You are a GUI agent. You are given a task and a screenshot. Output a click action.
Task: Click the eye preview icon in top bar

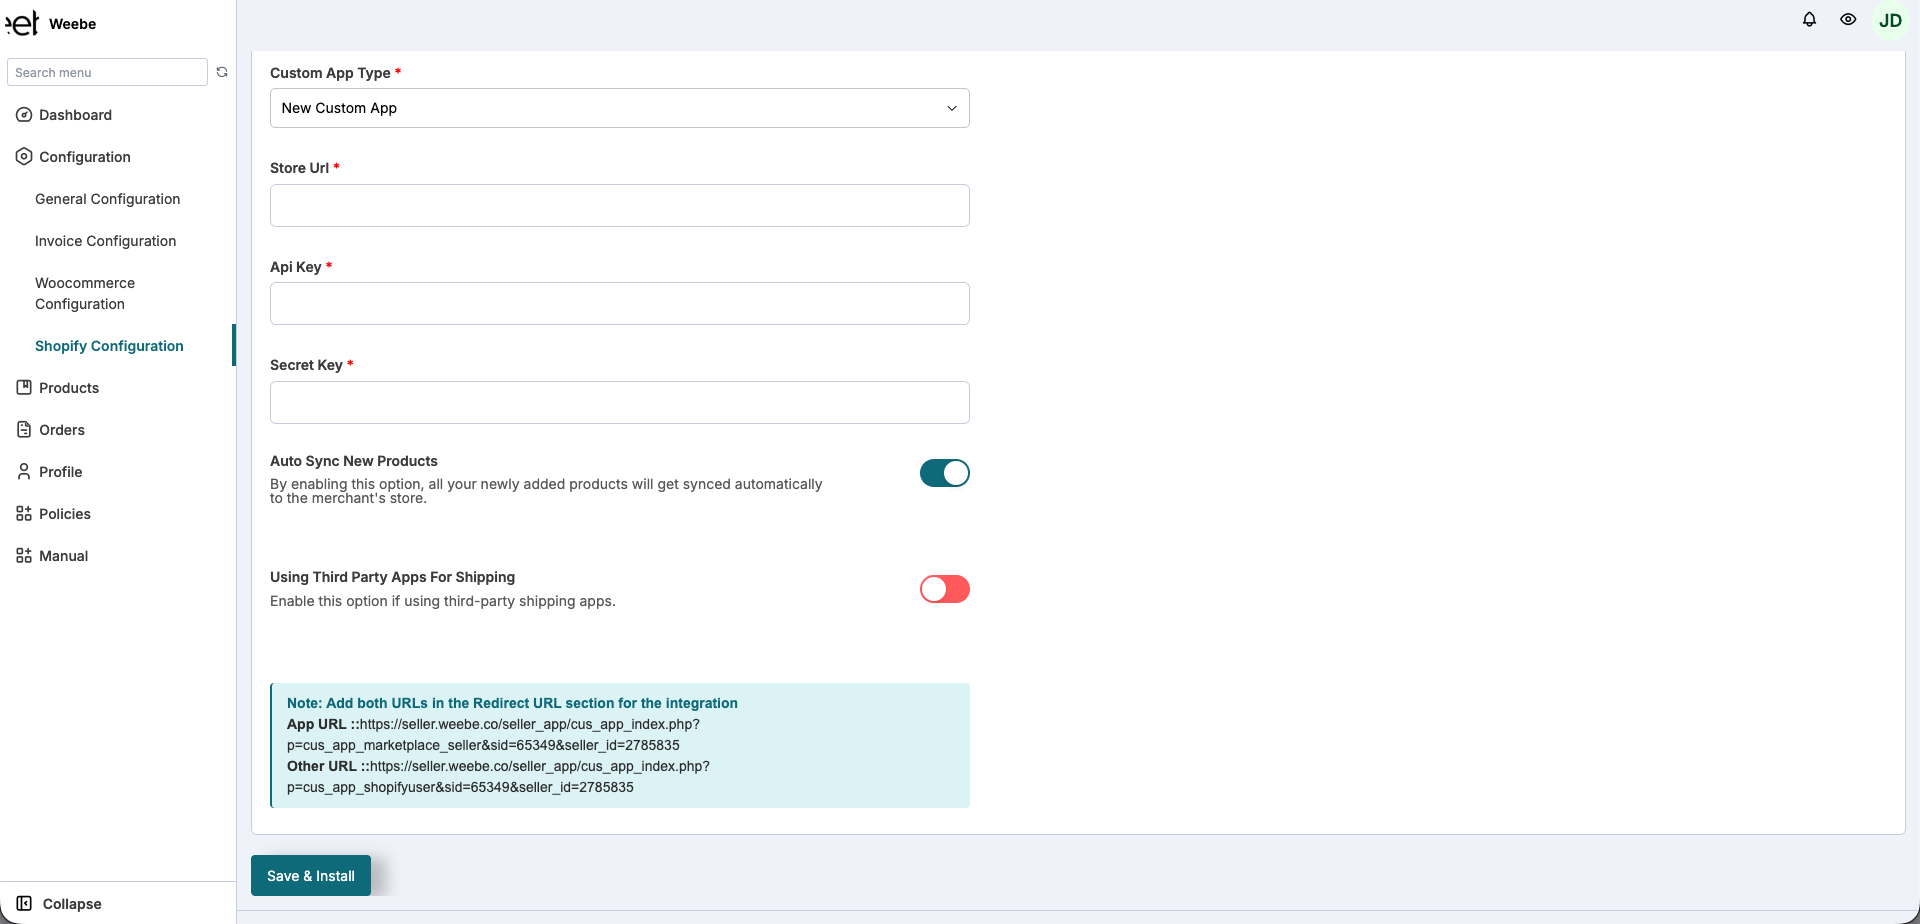point(1848,20)
